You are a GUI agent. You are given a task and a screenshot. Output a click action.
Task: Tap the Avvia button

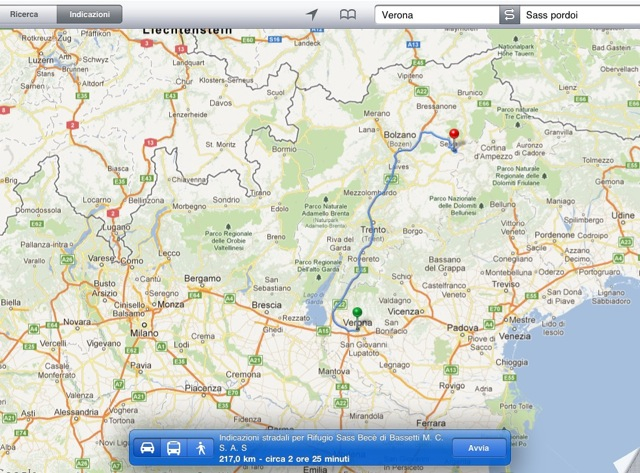[478, 448]
